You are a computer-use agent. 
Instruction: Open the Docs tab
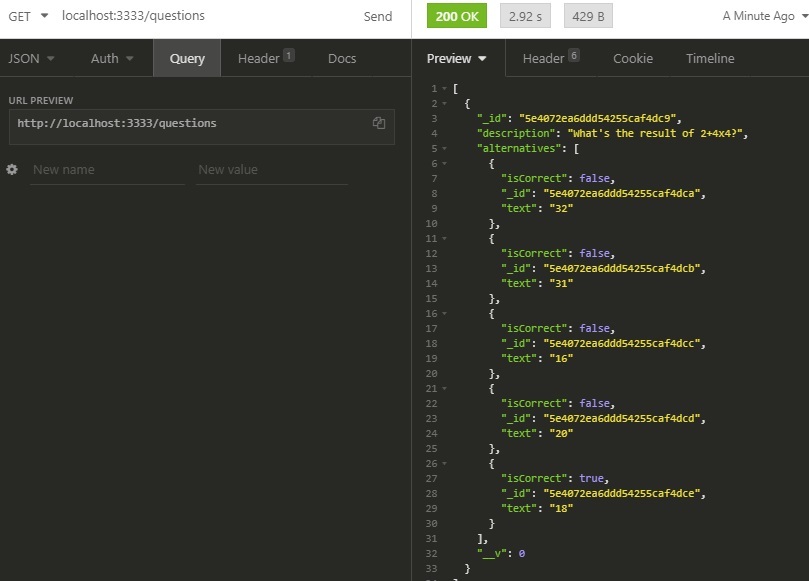[342, 58]
